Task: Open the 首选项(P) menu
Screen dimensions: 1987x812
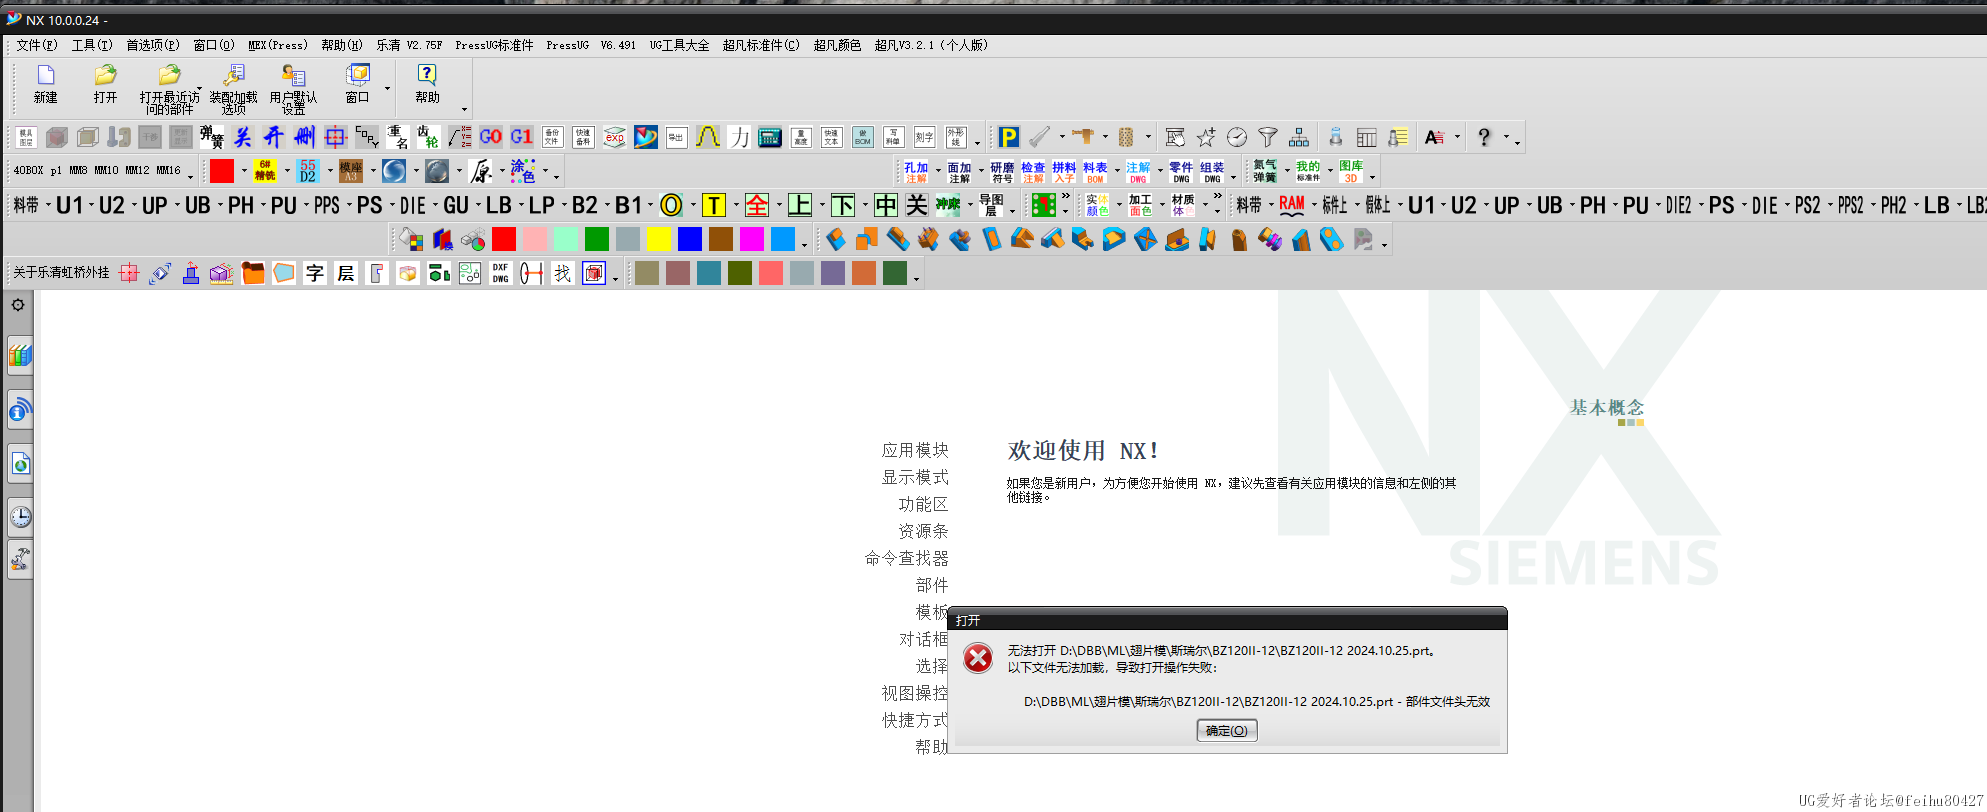Action: pyautogui.click(x=152, y=45)
